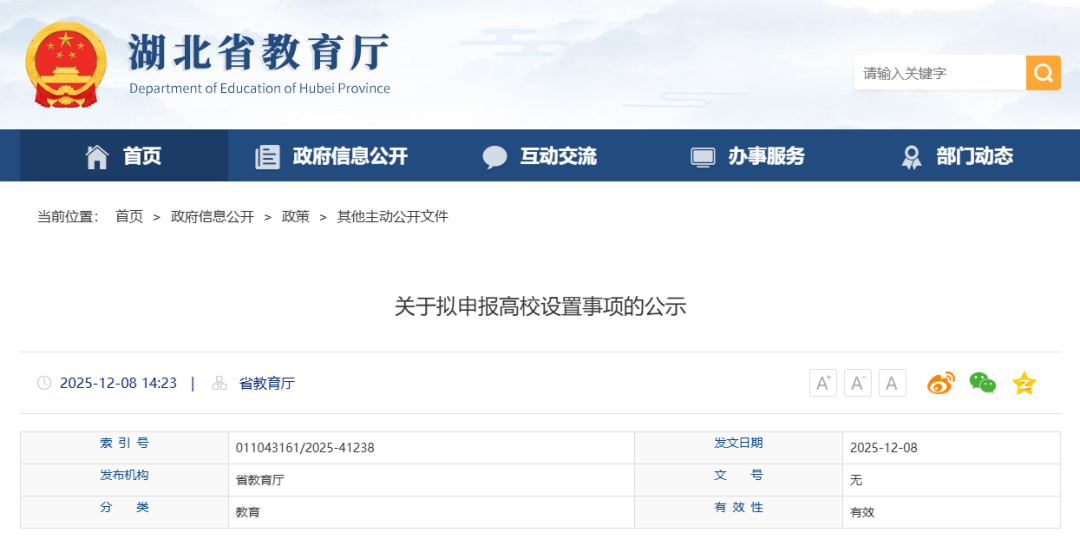Click the 教育 category value

tap(248, 512)
